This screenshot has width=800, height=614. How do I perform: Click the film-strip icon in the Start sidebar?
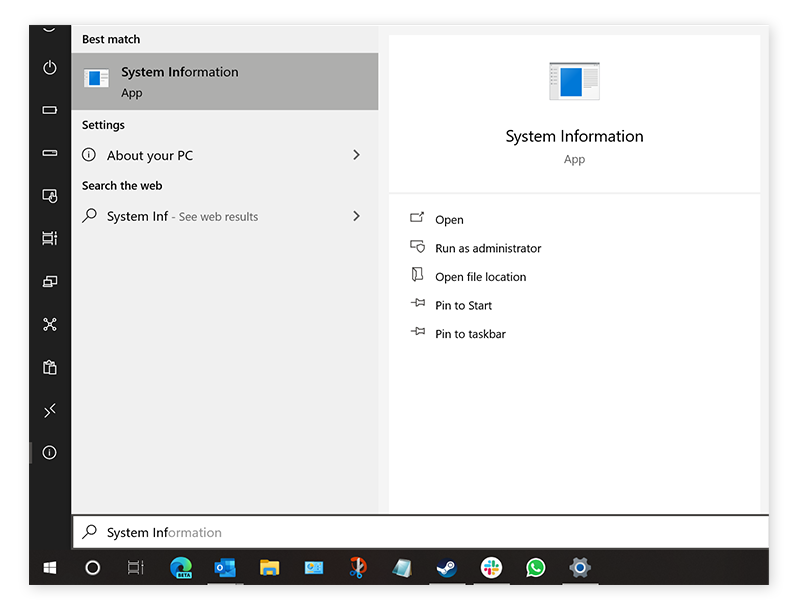49,238
